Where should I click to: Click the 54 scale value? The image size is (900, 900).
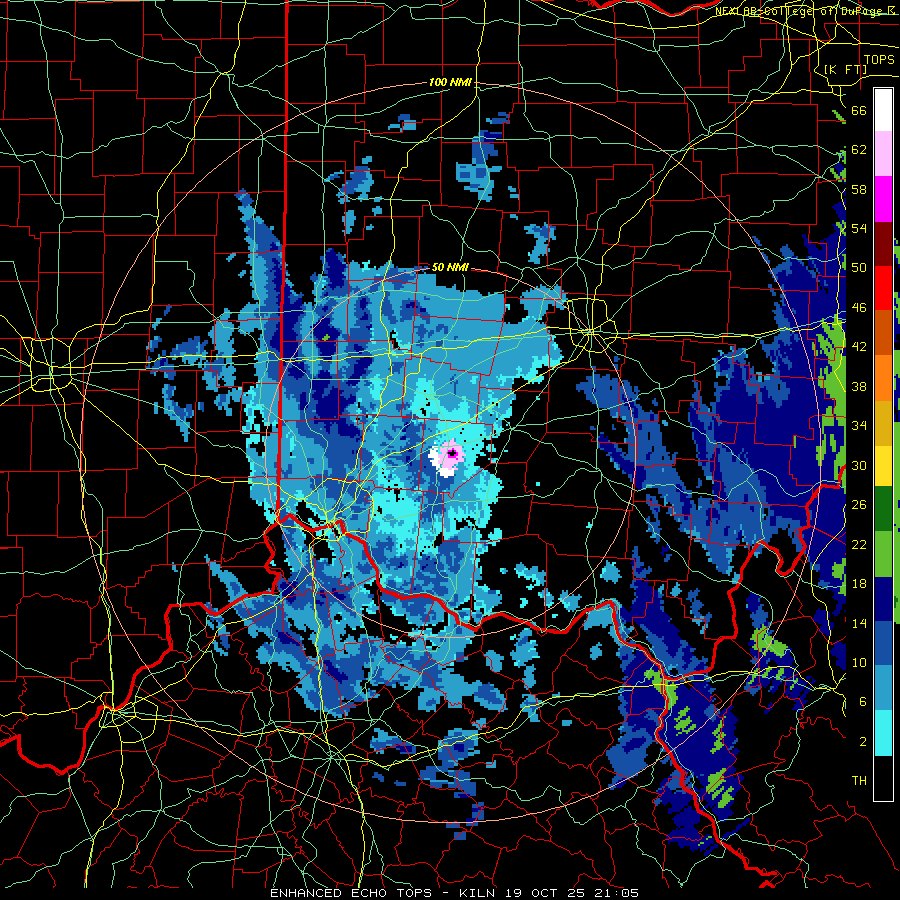click(x=859, y=228)
